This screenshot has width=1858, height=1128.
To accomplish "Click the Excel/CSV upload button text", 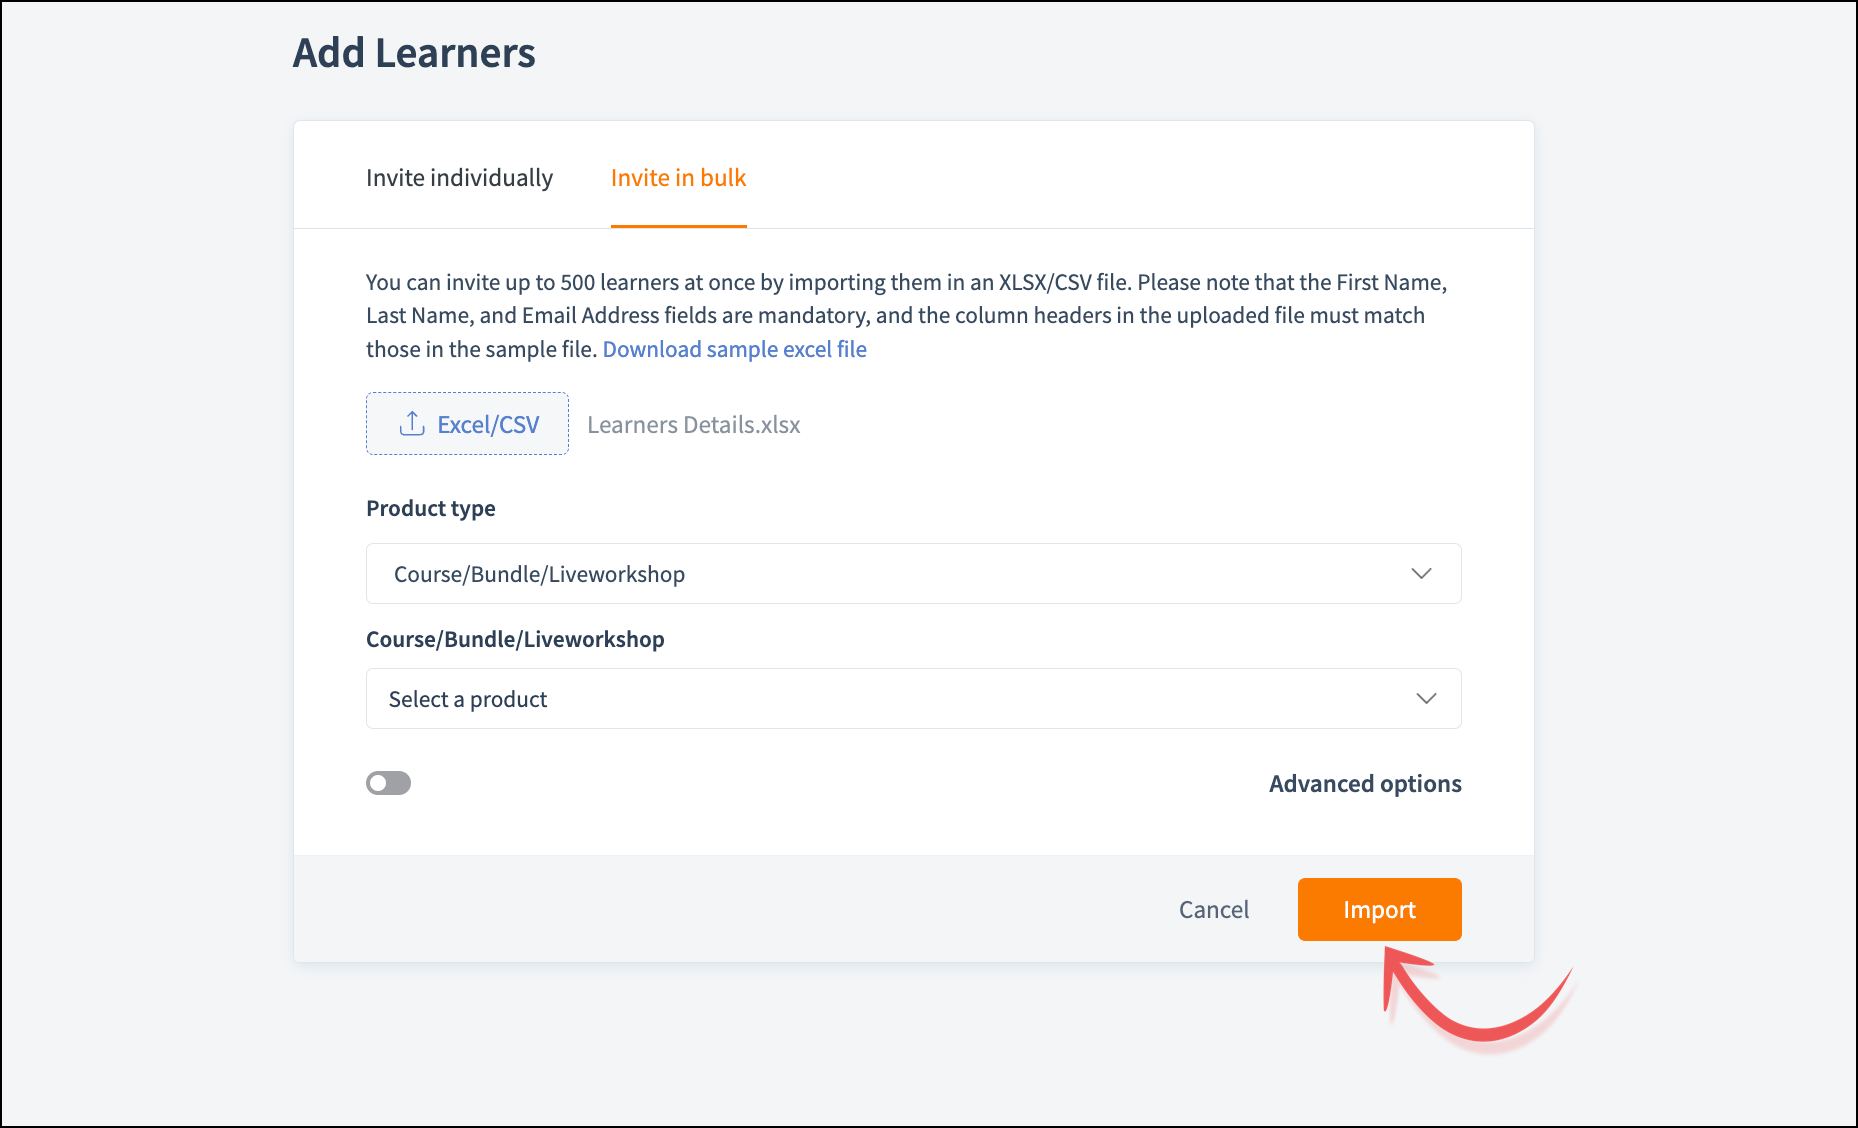I will click(x=488, y=425).
